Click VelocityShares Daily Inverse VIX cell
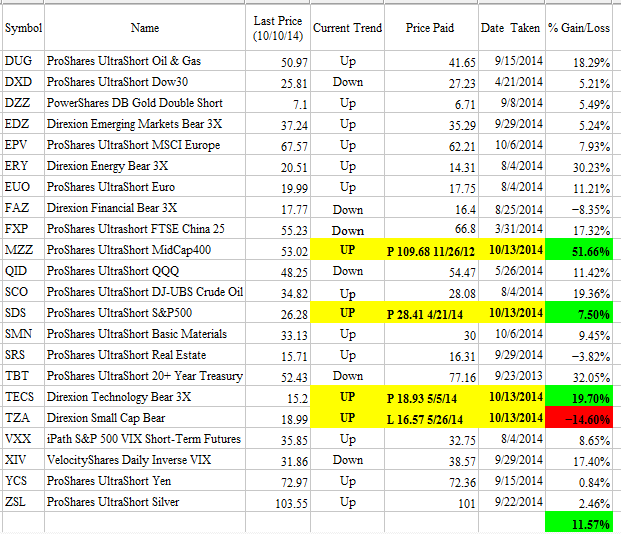 145,460
